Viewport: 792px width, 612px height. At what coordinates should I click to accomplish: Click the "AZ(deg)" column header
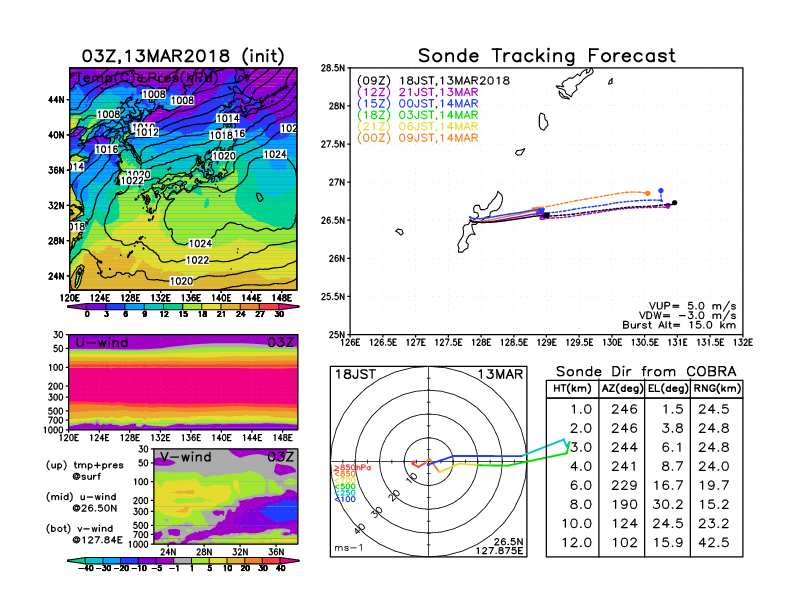622,388
